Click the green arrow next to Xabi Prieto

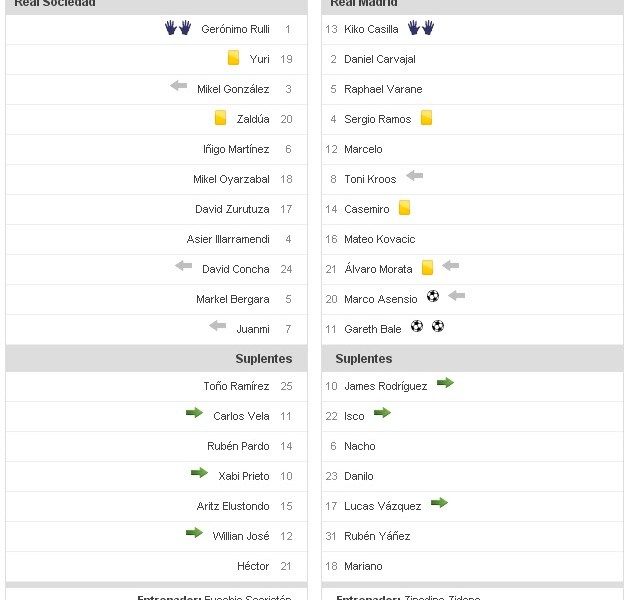click(199, 473)
